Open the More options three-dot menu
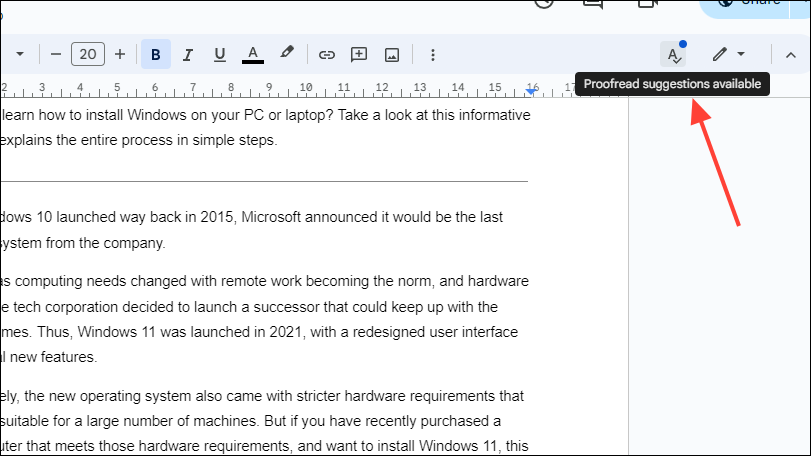This screenshot has width=811, height=456. point(433,54)
